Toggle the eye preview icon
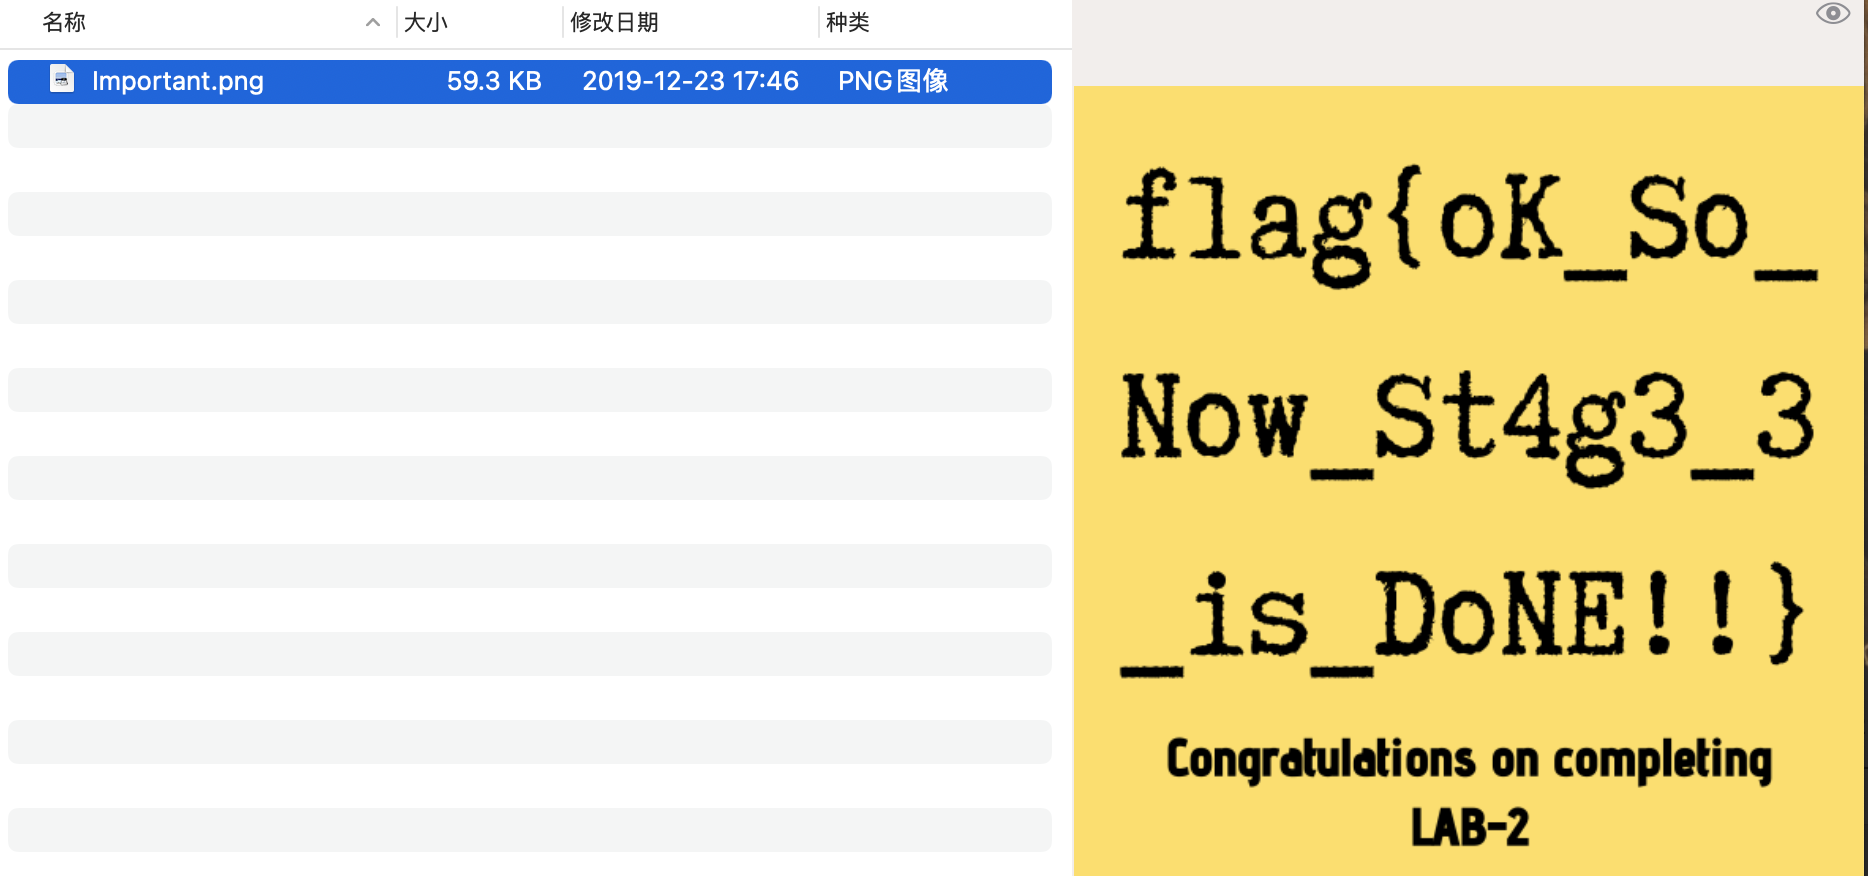The width and height of the screenshot is (1868, 876). coord(1832,14)
